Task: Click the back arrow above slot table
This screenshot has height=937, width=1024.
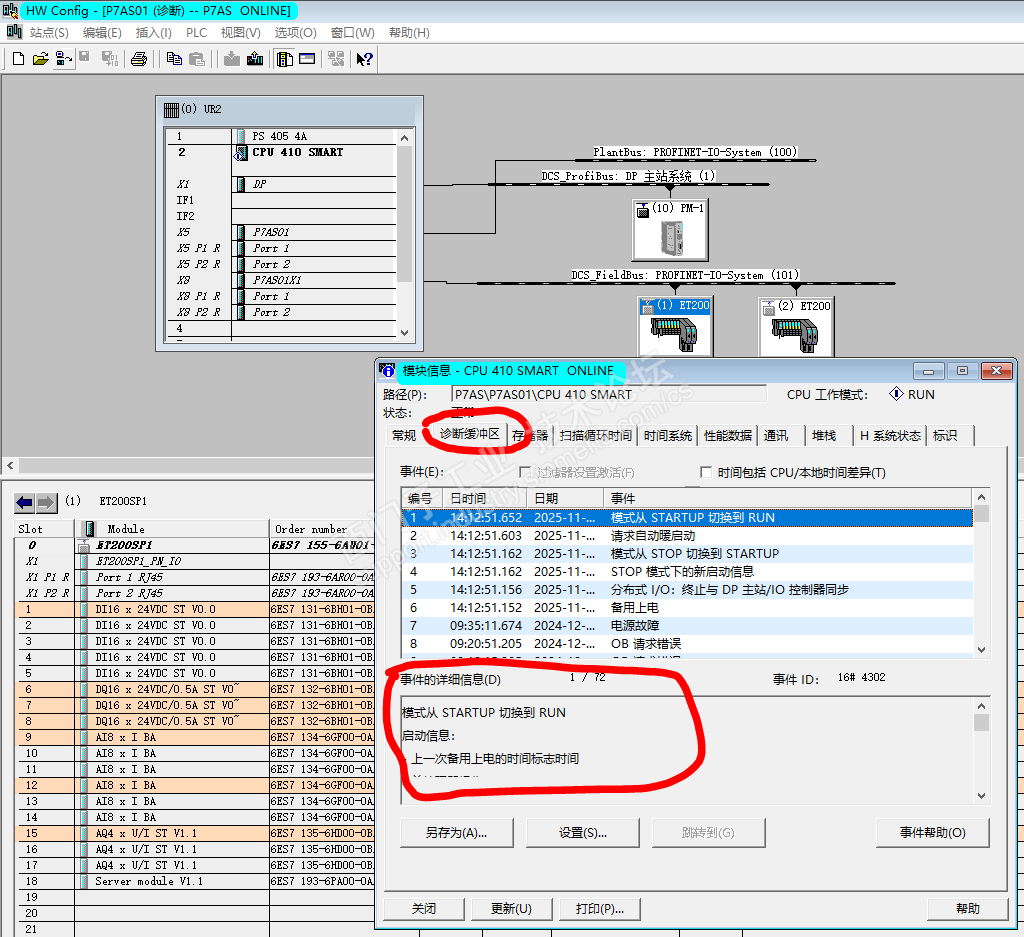Action: (24, 502)
